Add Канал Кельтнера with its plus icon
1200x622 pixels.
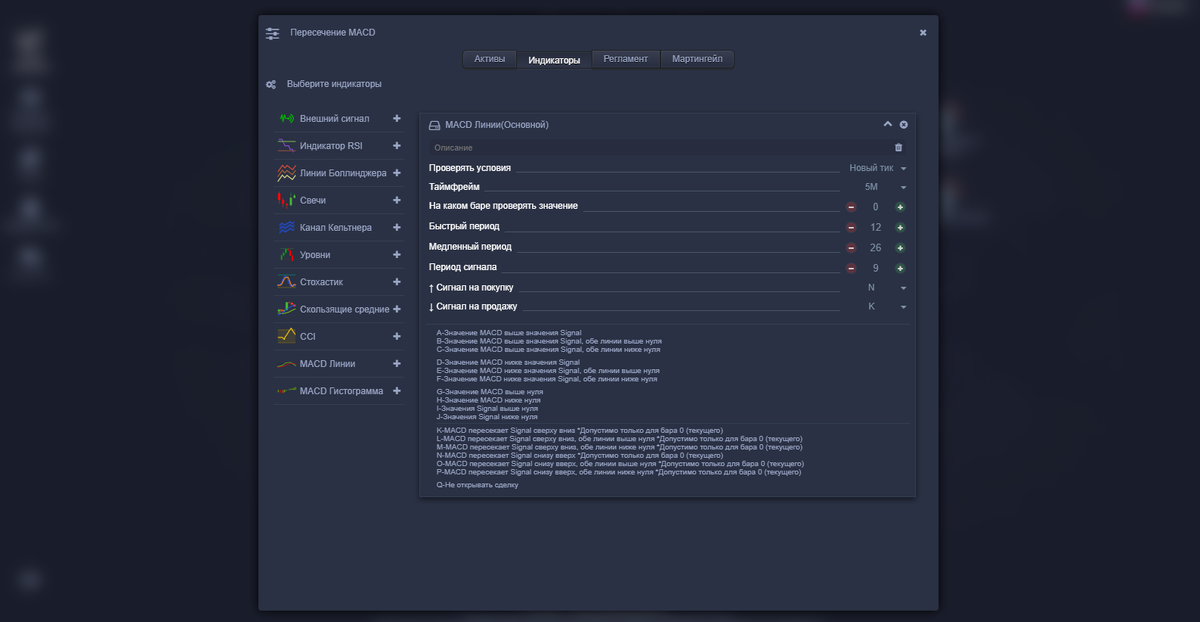pyautogui.click(x=397, y=227)
